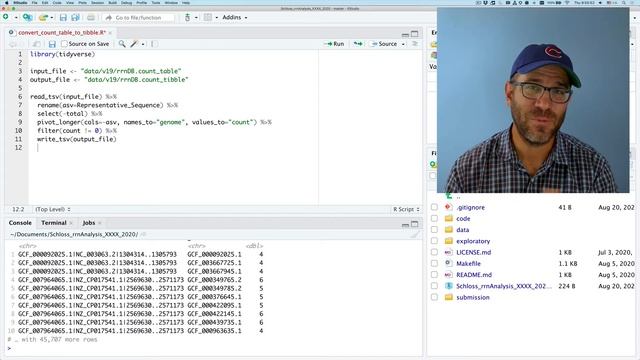The width and height of the screenshot is (640, 360).
Task: Open README.md in the Files pane
Action: click(474, 275)
